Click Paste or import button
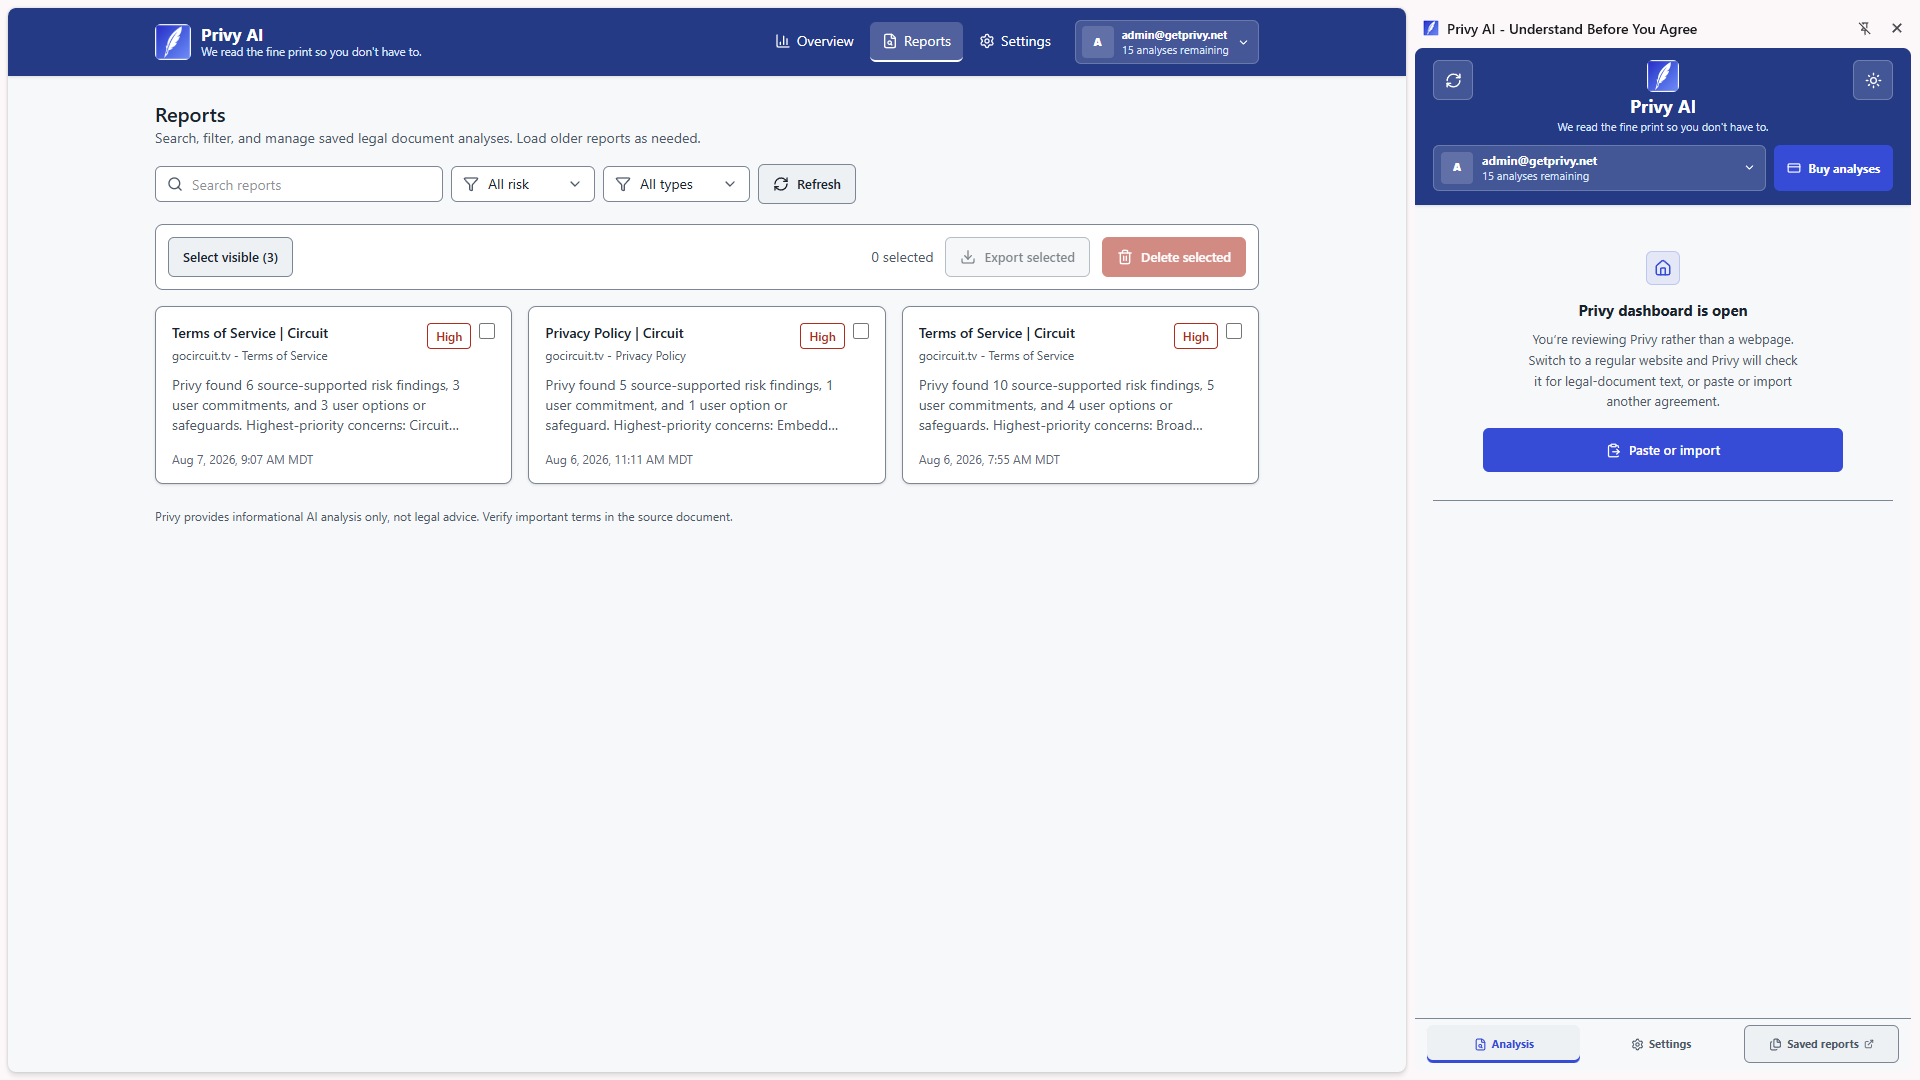1920x1080 pixels. [x=1662, y=450]
